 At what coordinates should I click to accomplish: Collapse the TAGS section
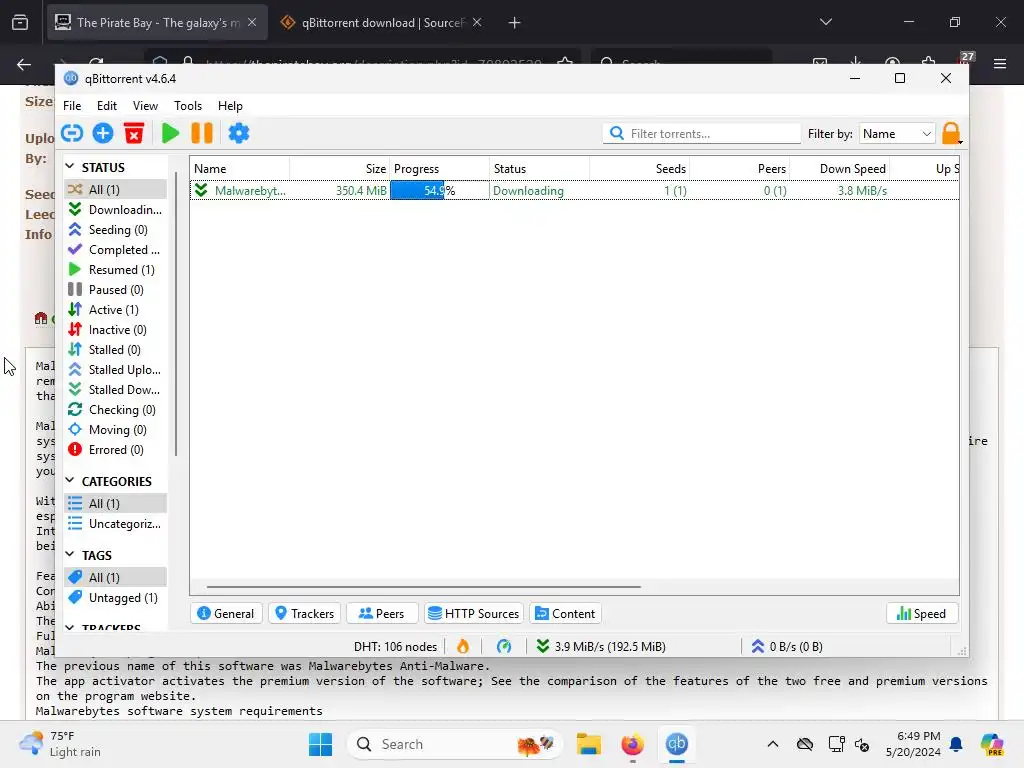pyautogui.click(x=70, y=554)
